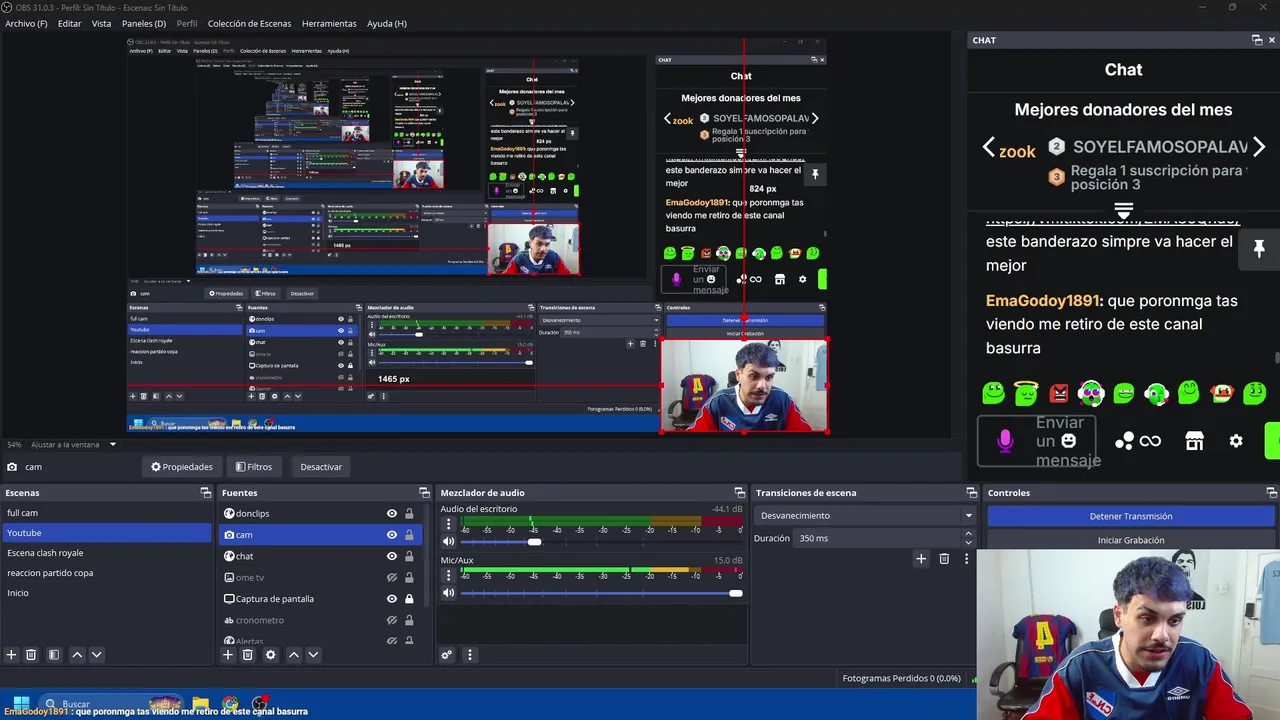Image resolution: width=1280 pixels, height=720 pixels.
Task: Open Filtros for selected source
Action: pos(254,467)
